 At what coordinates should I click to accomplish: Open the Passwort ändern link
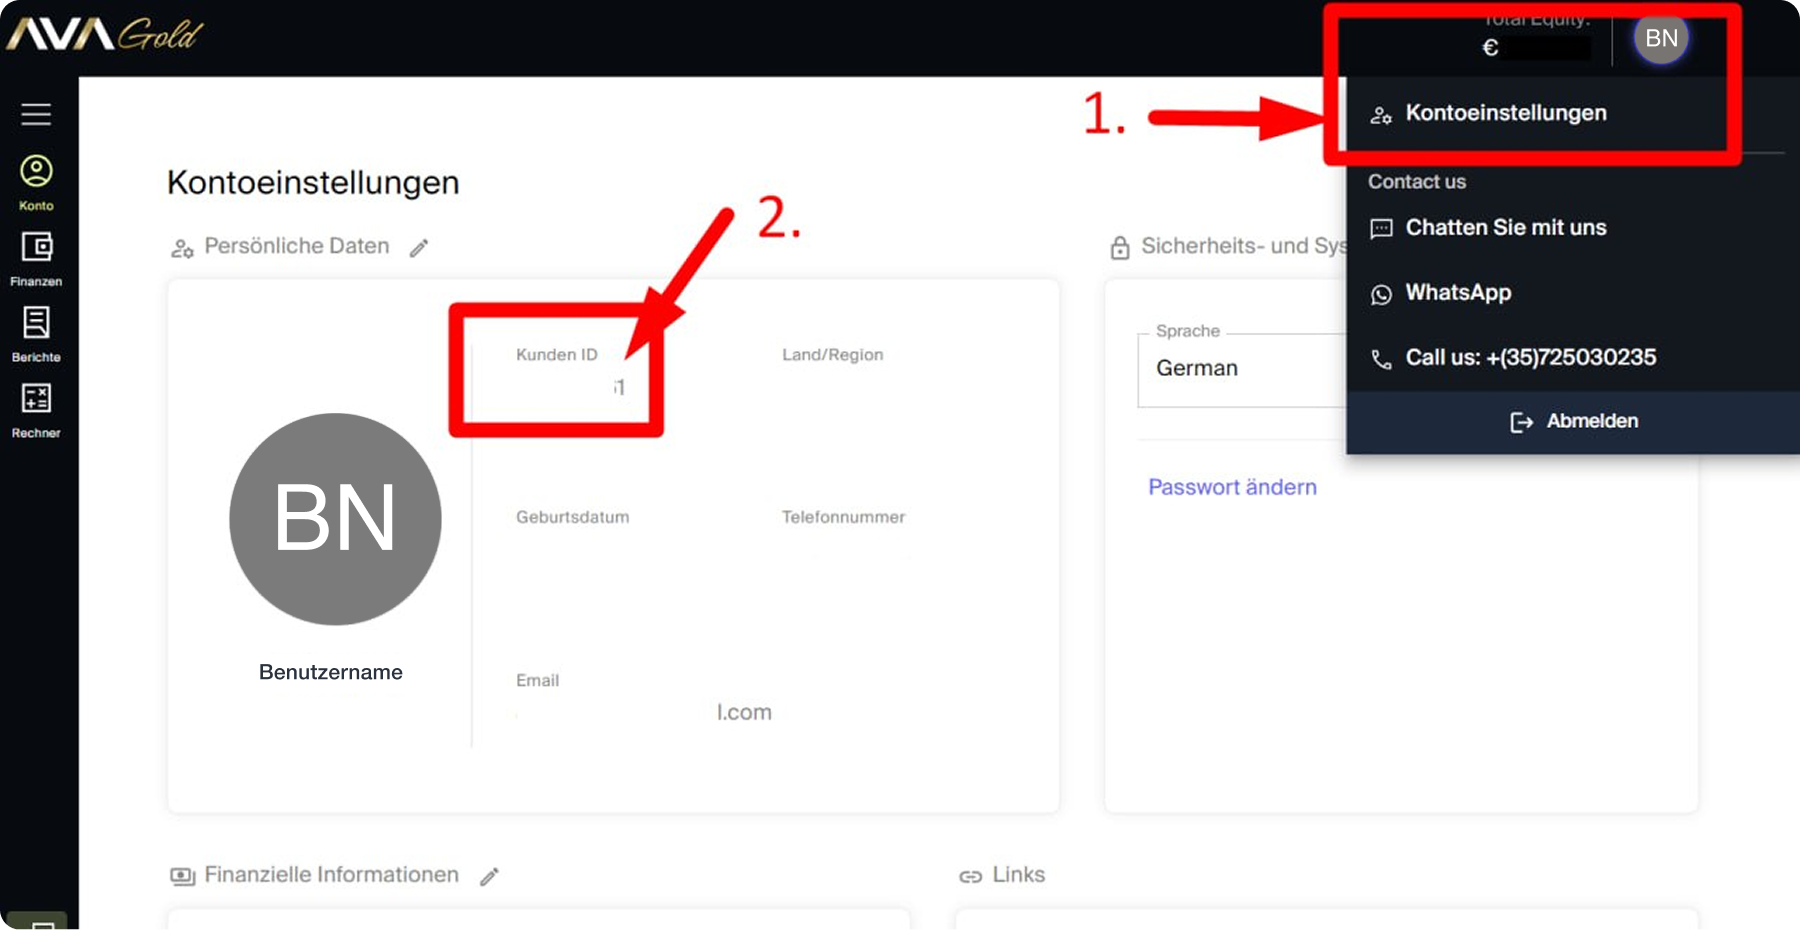(1232, 487)
